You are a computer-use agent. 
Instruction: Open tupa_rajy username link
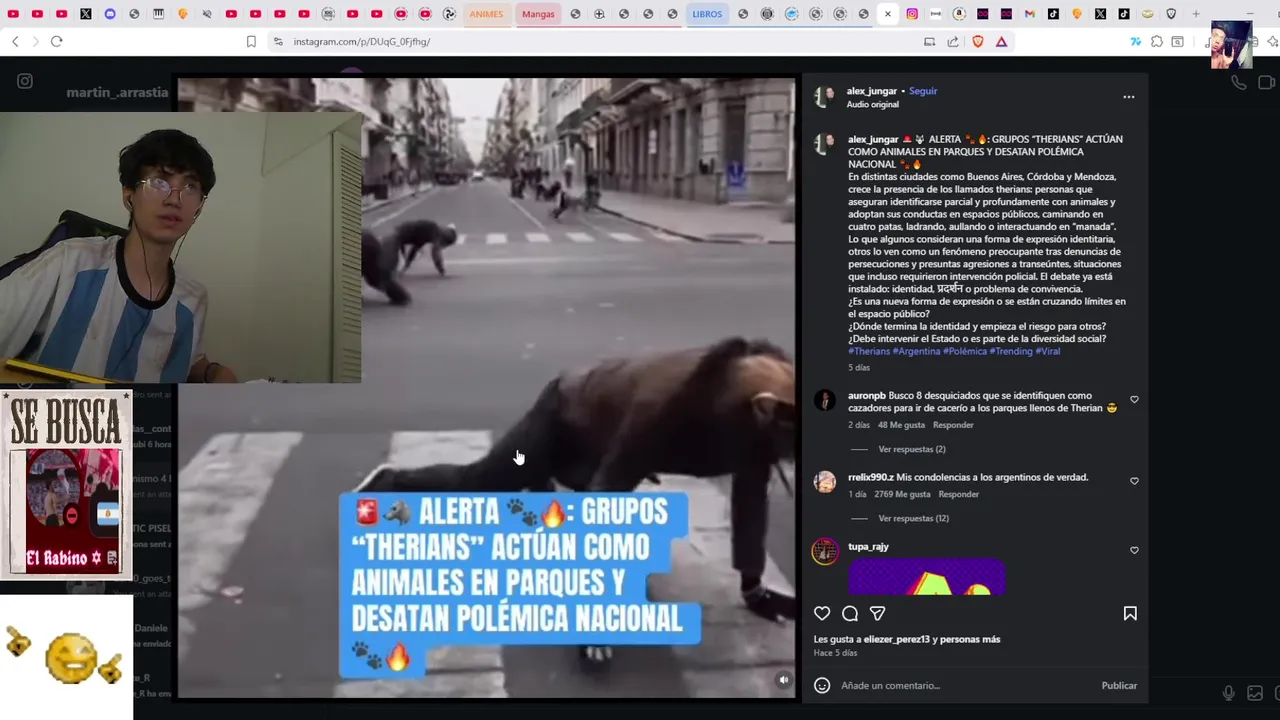(x=868, y=547)
